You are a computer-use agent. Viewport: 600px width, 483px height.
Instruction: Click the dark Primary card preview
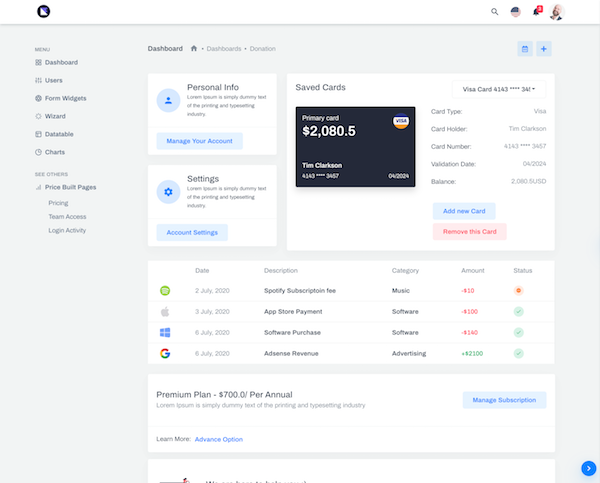(355, 147)
